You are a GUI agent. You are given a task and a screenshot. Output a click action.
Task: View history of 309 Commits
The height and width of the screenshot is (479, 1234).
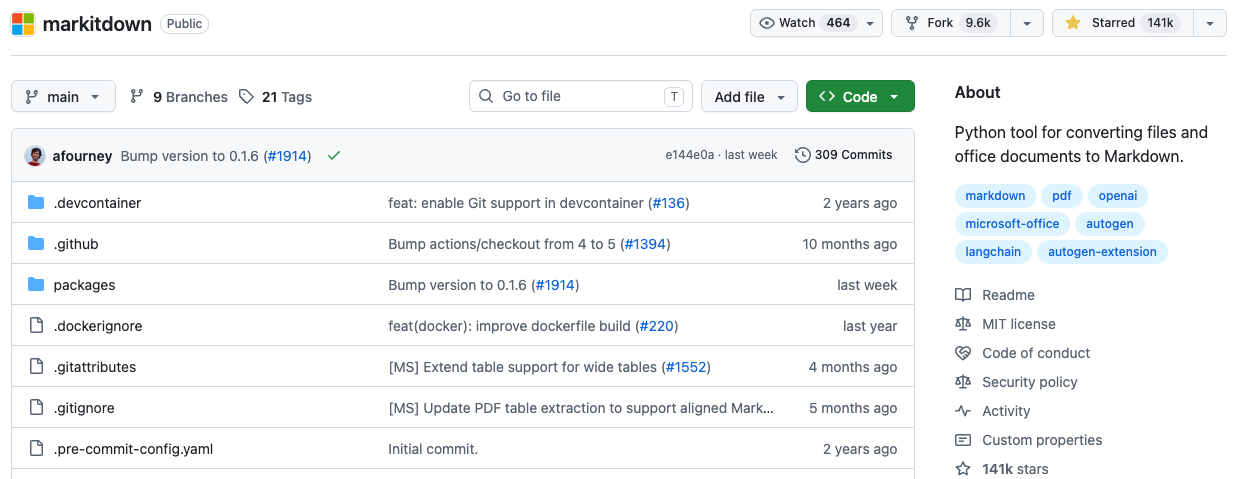point(843,155)
